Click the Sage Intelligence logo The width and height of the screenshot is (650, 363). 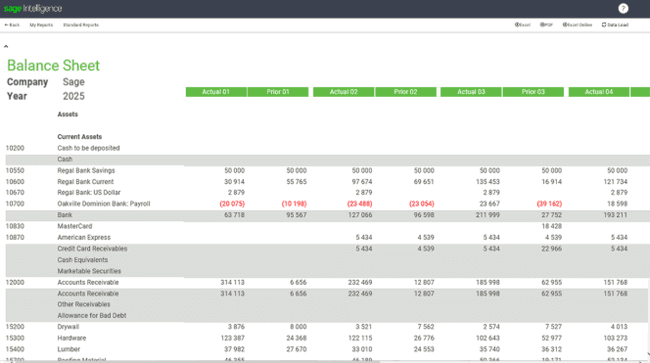coord(33,8)
